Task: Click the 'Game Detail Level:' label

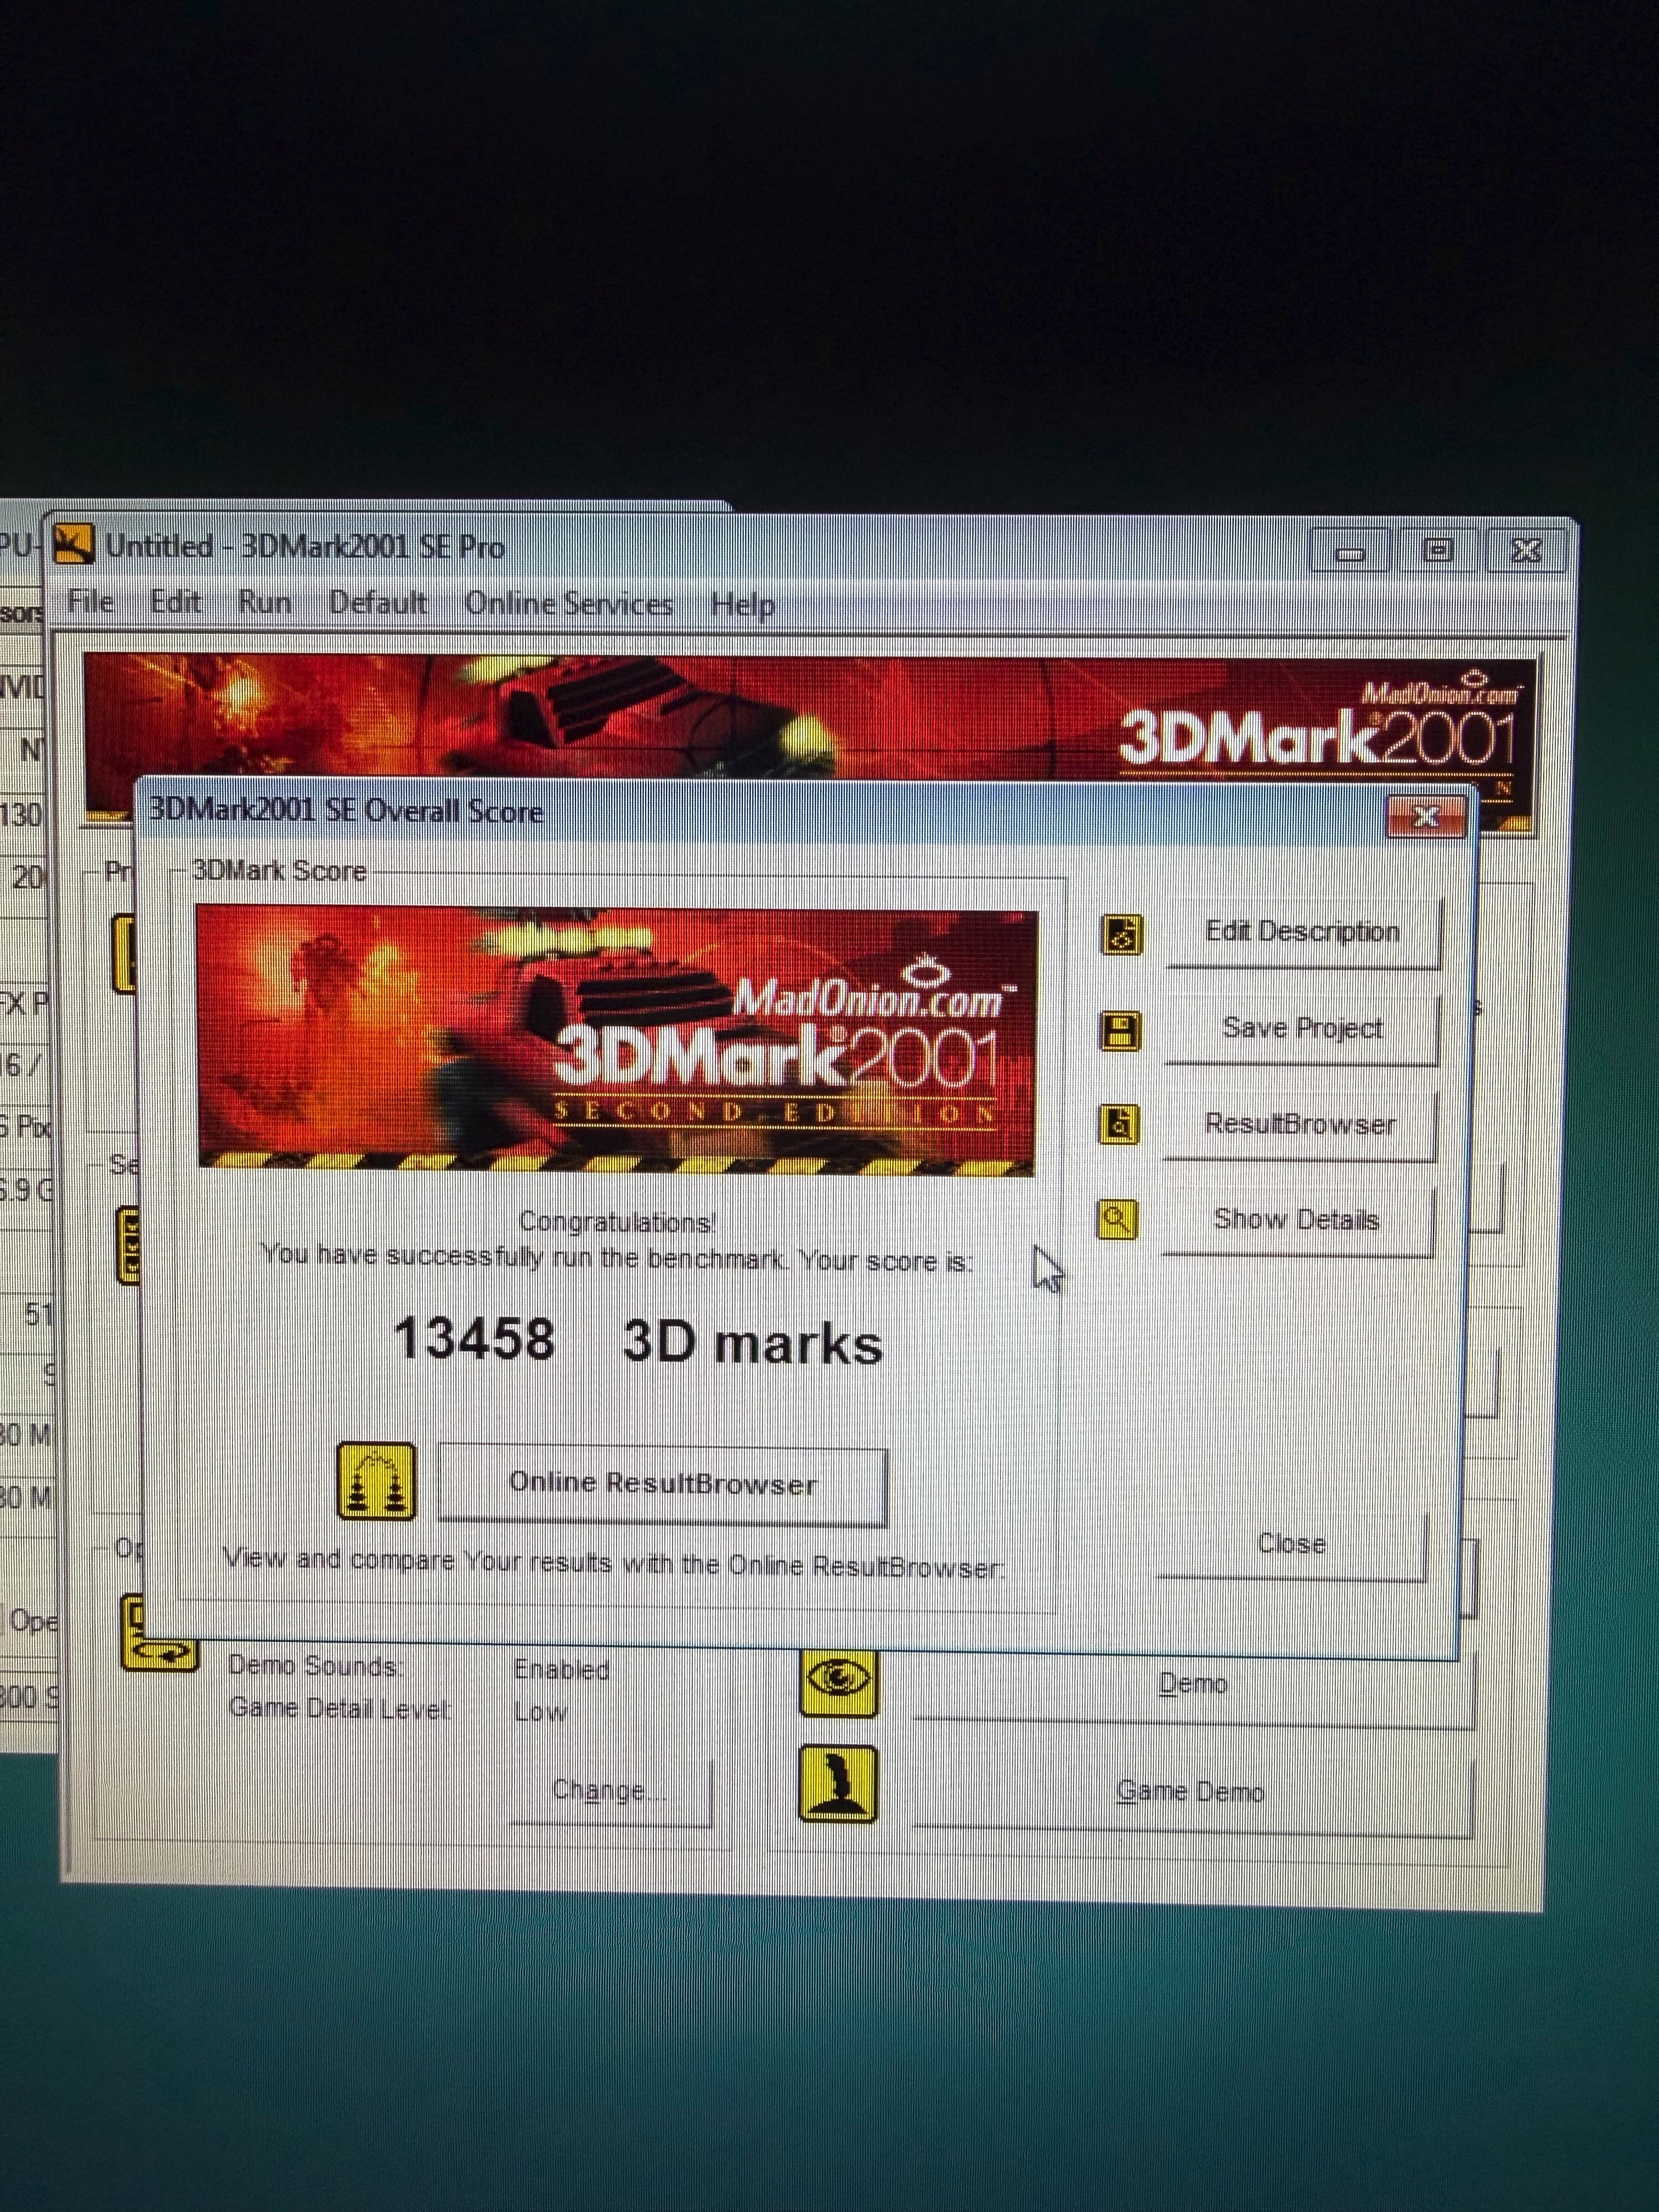Action: pyautogui.click(x=340, y=1707)
